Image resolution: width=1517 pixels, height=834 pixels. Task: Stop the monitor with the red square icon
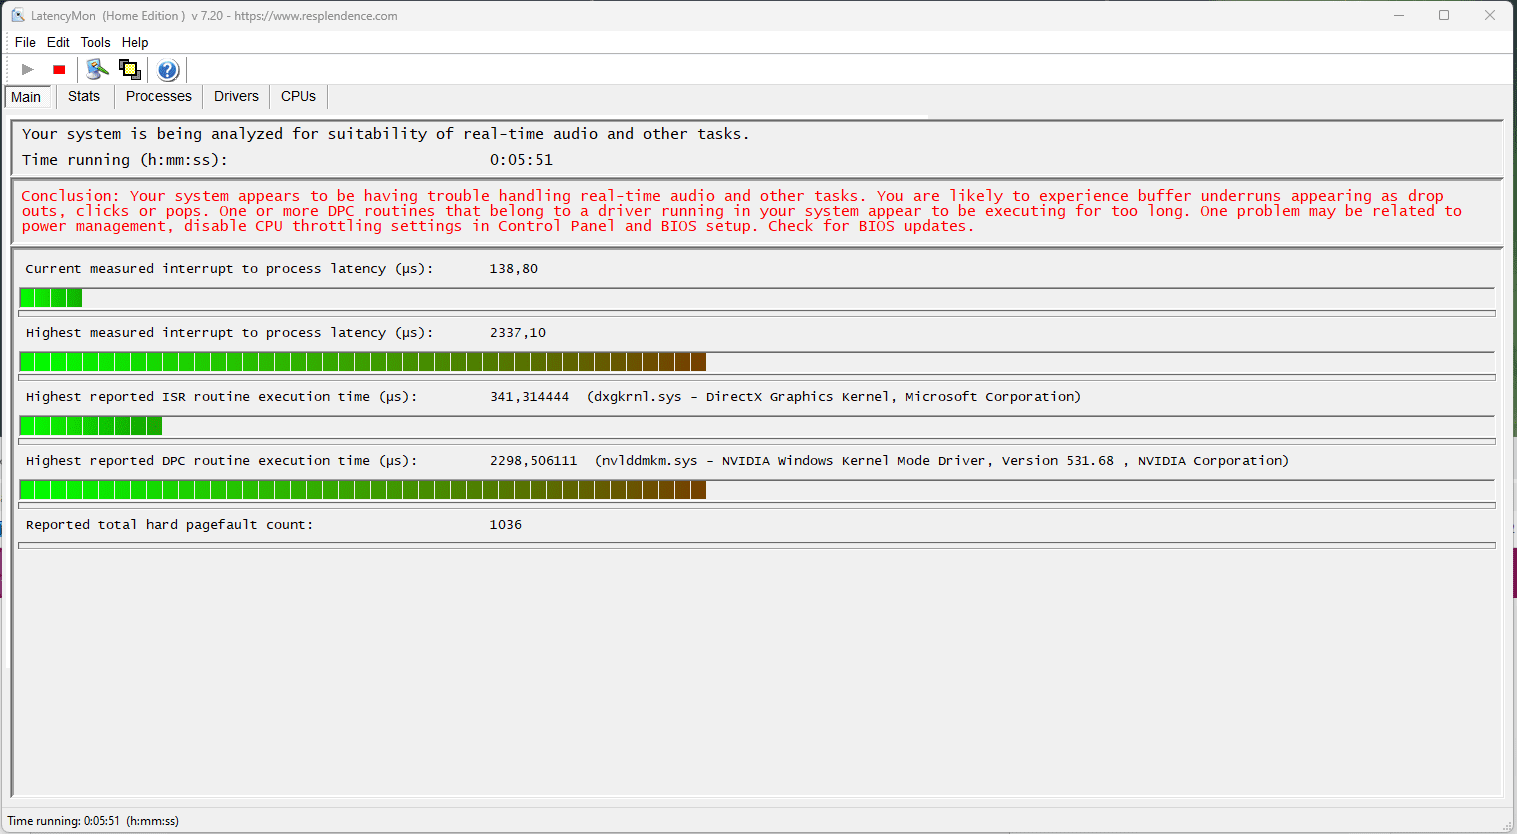pyautogui.click(x=59, y=69)
